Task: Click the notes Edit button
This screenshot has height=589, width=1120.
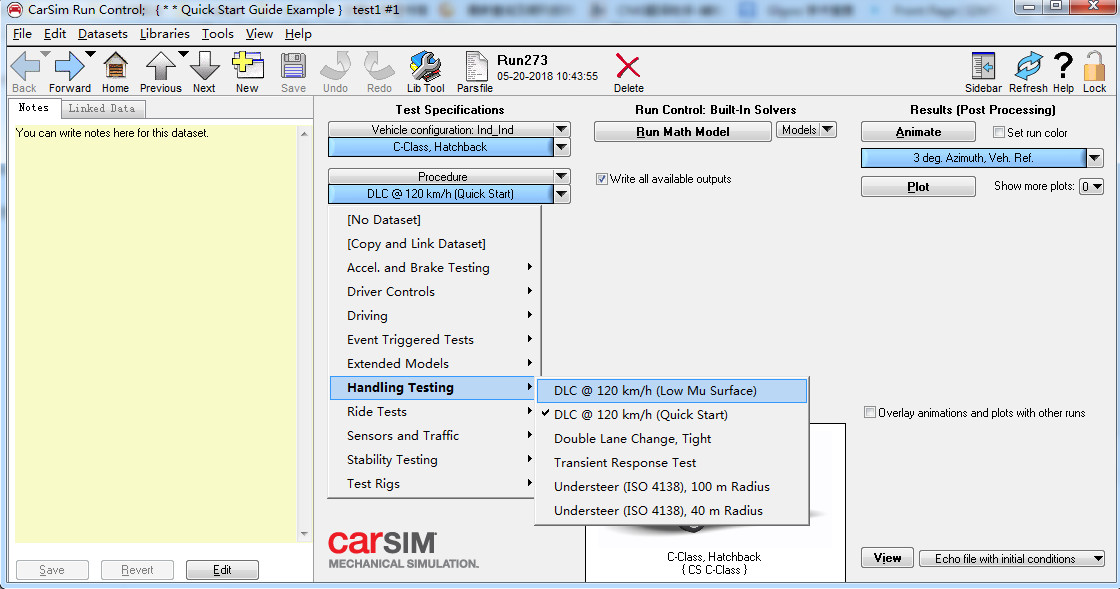Action: pos(222,570)
